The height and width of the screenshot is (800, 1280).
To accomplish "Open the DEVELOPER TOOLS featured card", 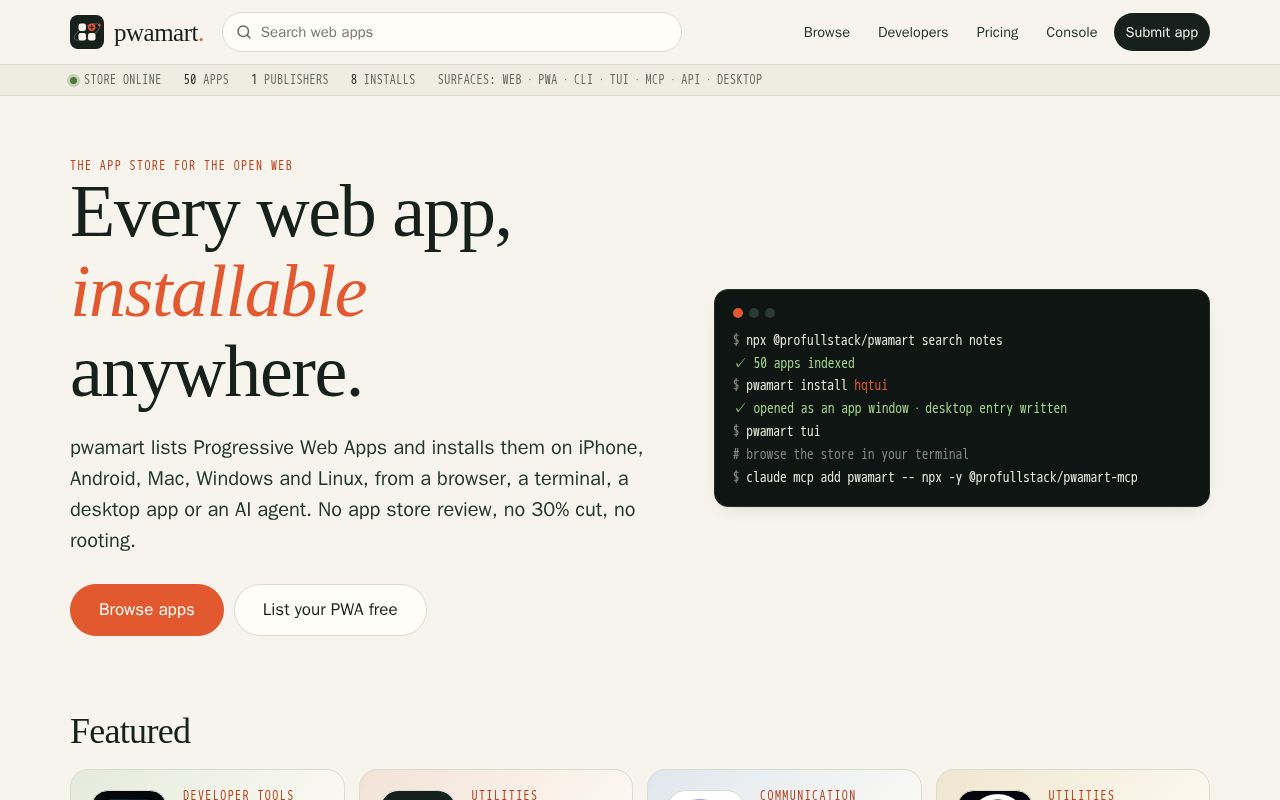I will [x=207, y=785].
